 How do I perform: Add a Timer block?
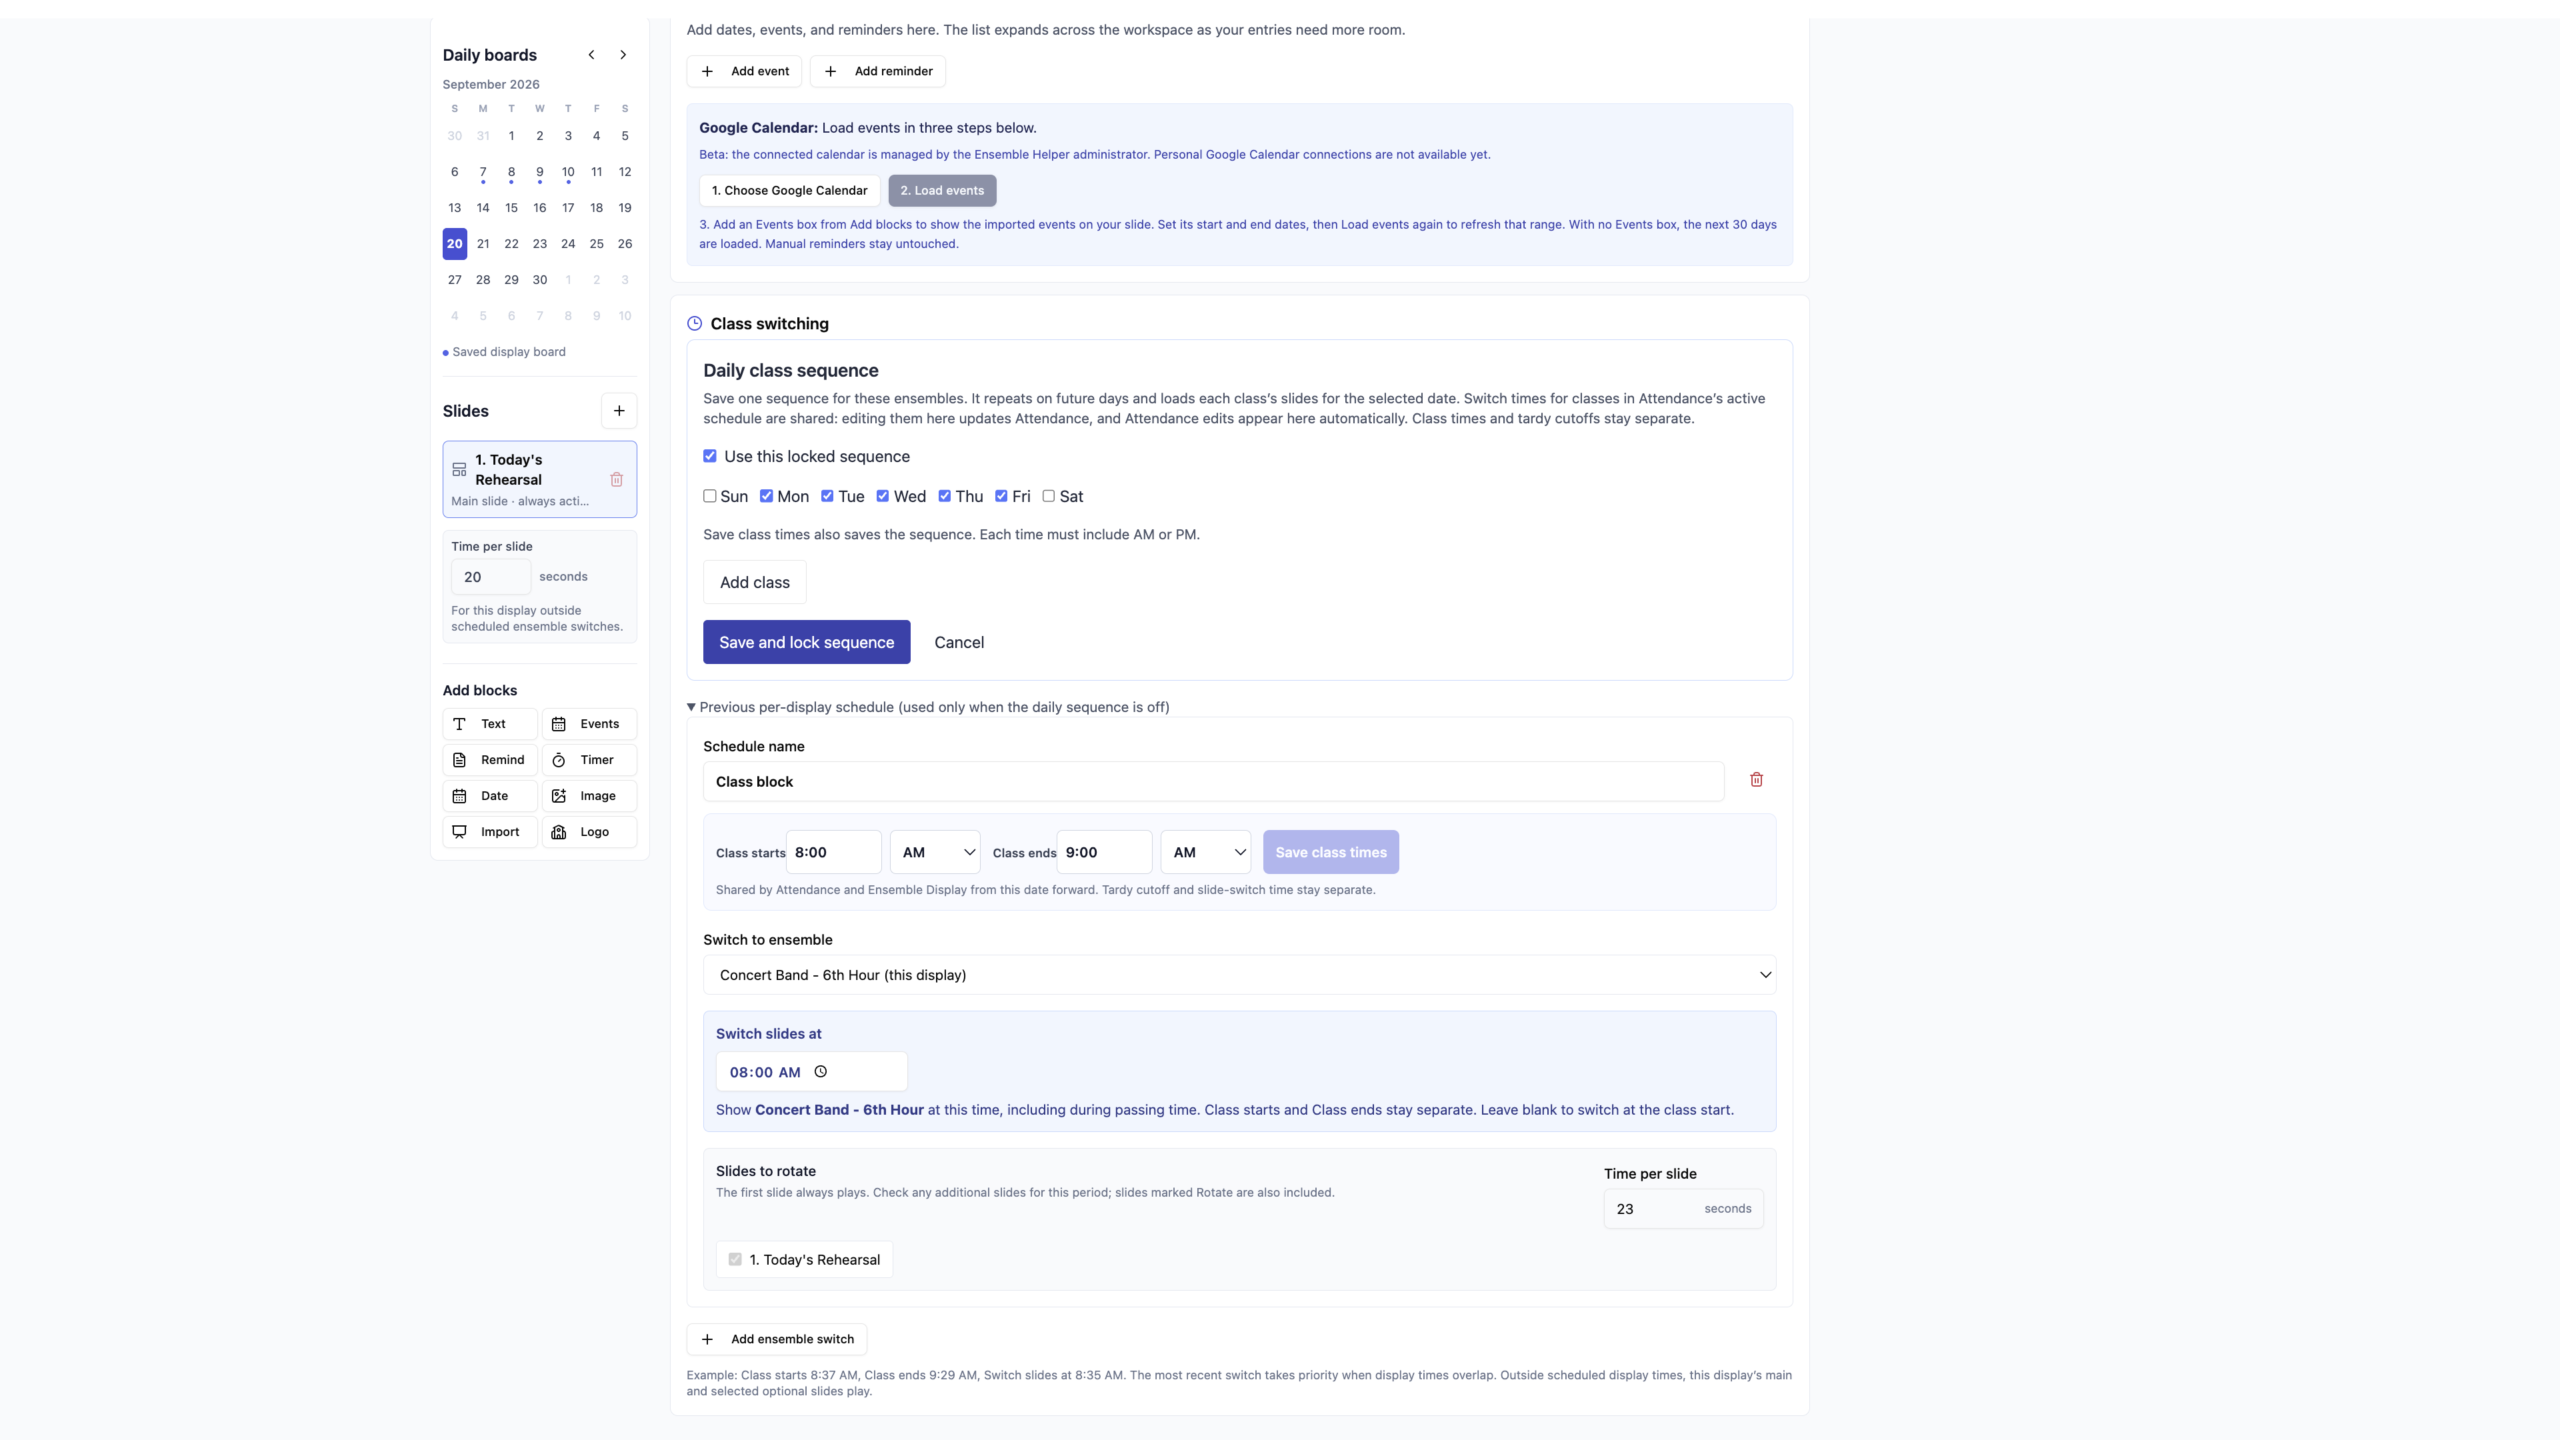click(x=589, y=760)
